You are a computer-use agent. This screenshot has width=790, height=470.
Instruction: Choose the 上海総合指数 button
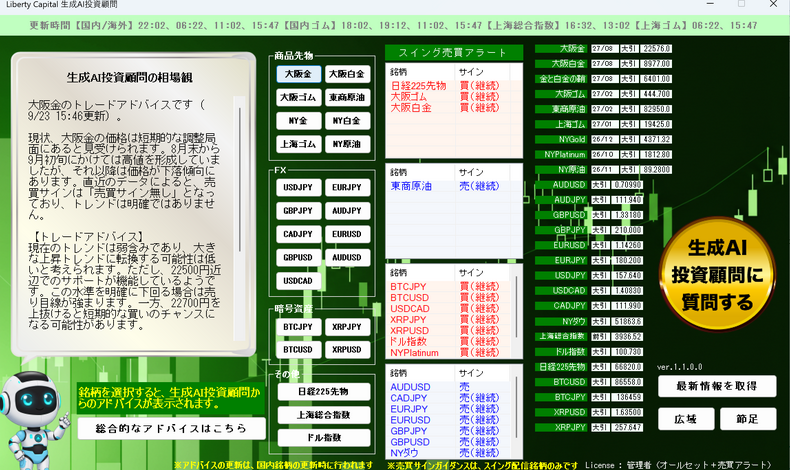coord(324,415)
